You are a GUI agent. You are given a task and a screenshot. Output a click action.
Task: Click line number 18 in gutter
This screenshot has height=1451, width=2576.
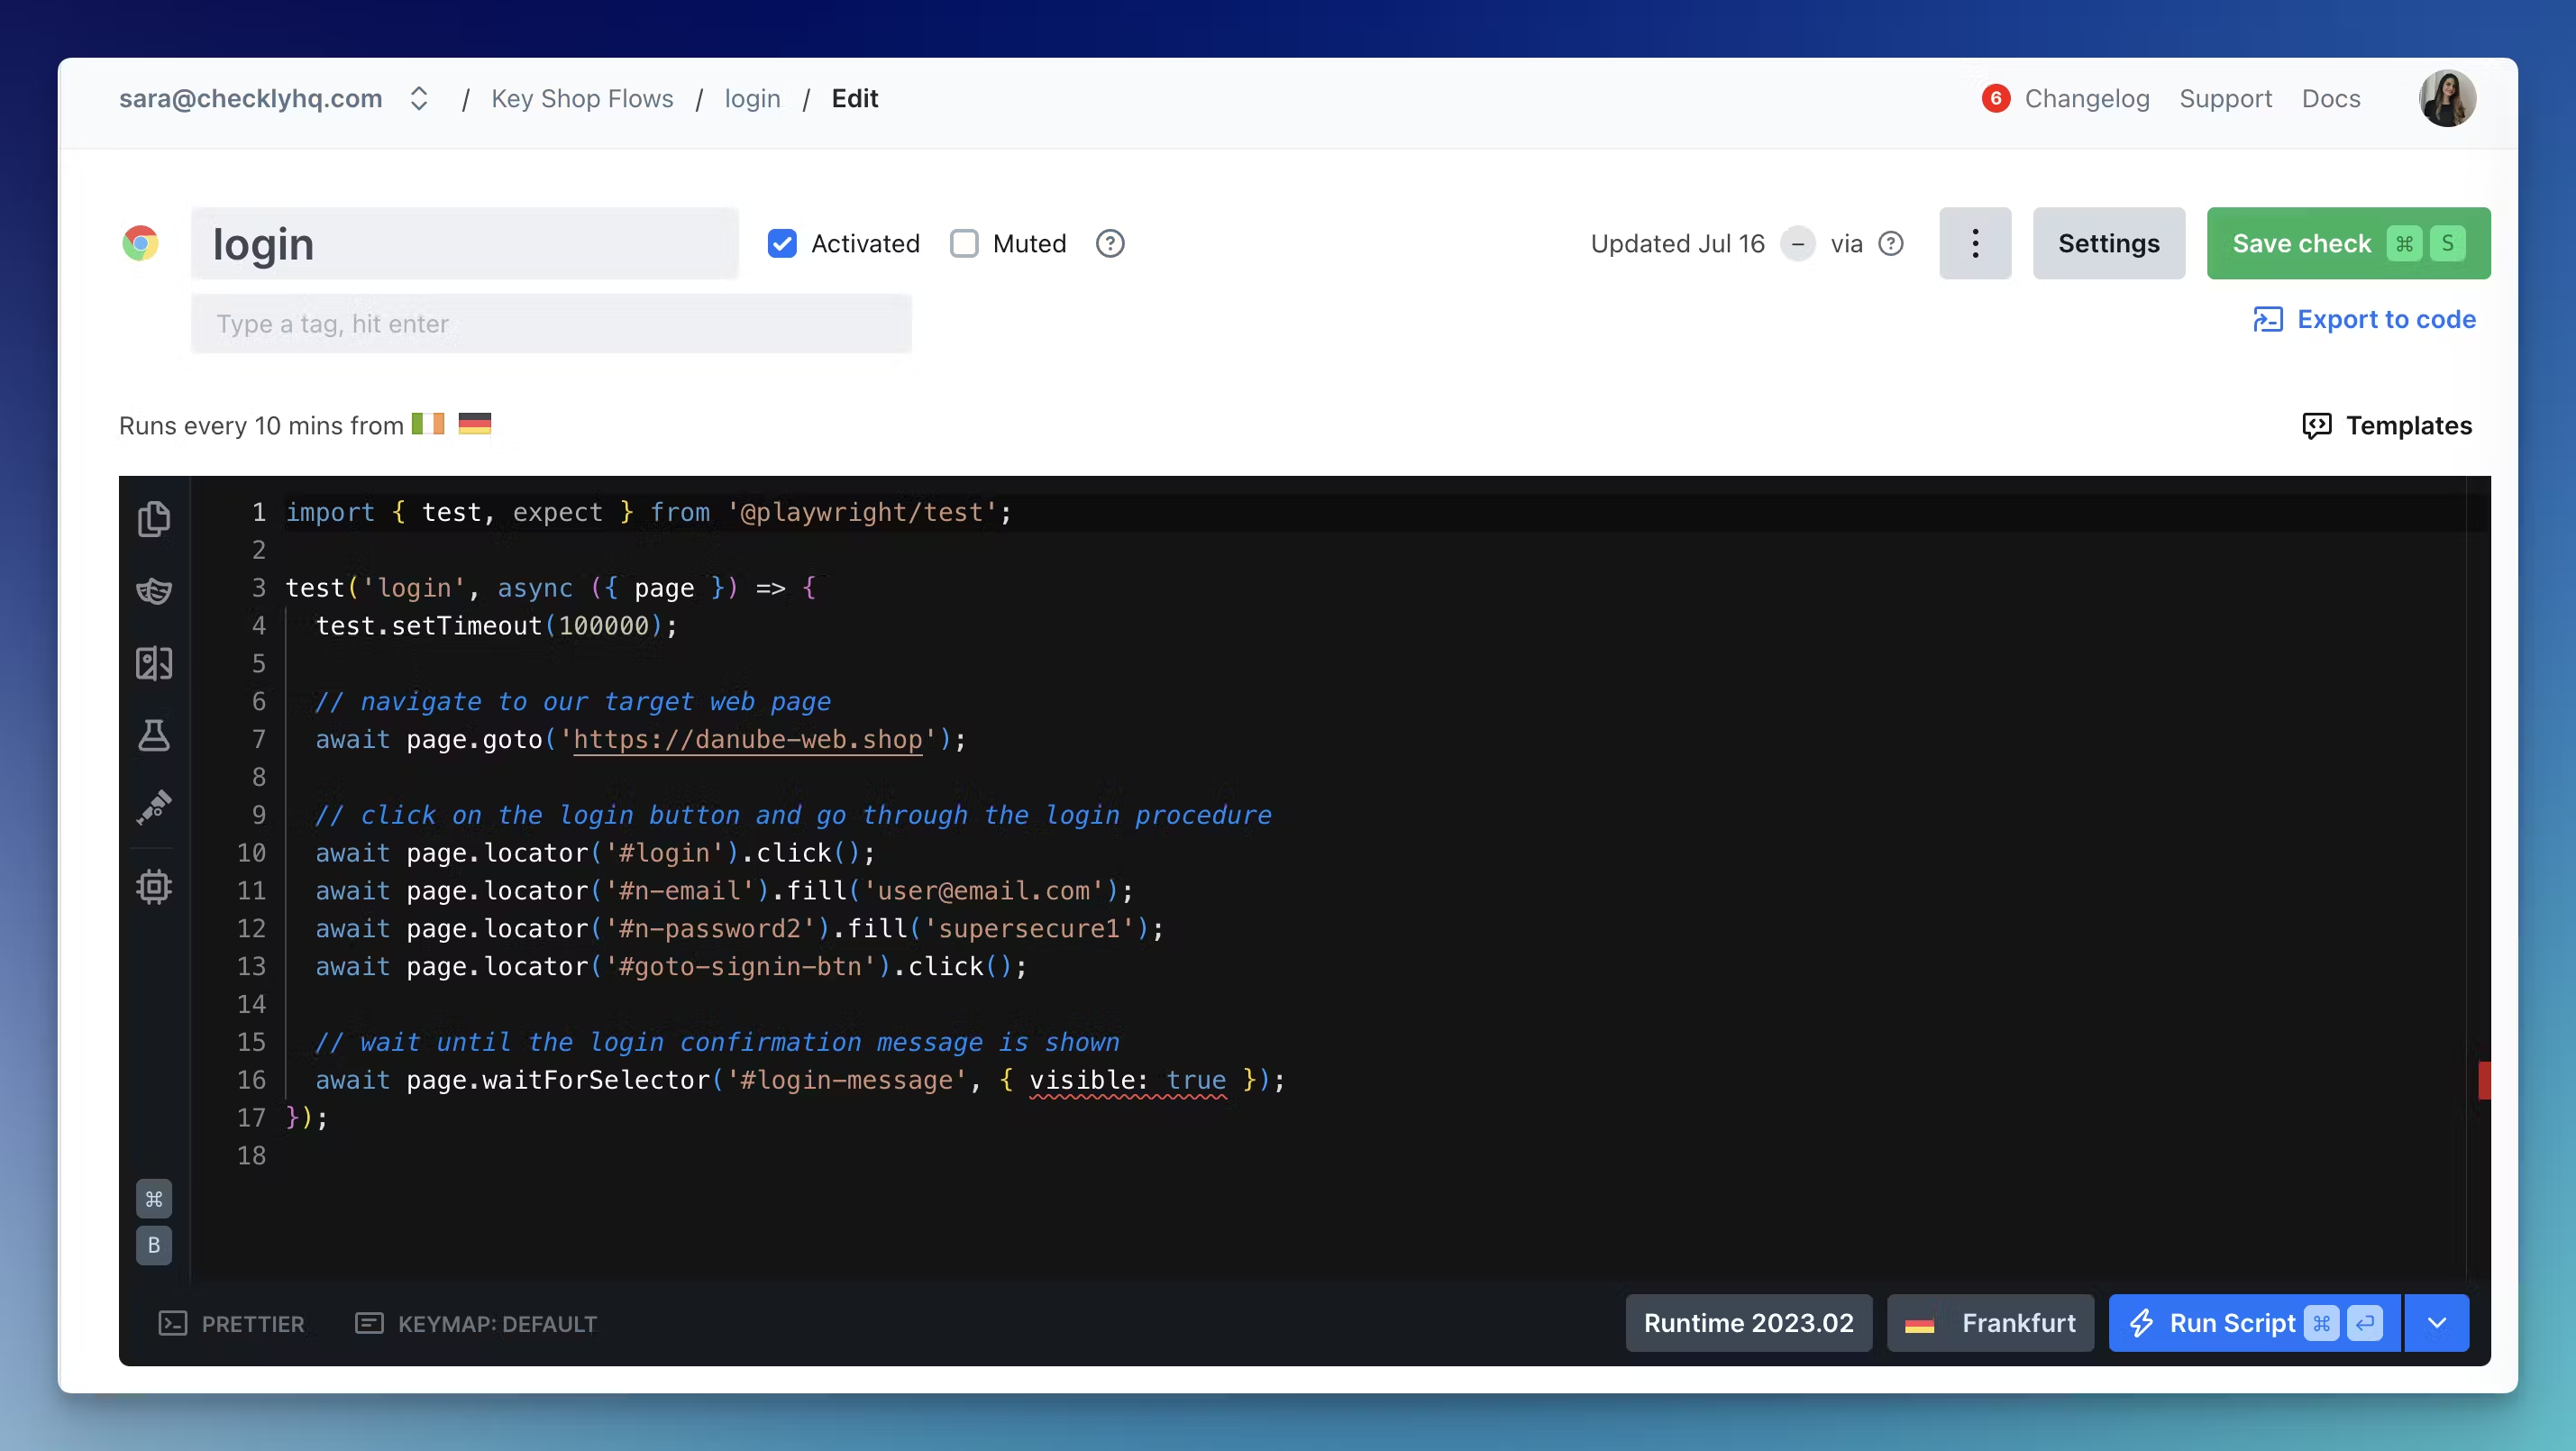click(251, 1155)
